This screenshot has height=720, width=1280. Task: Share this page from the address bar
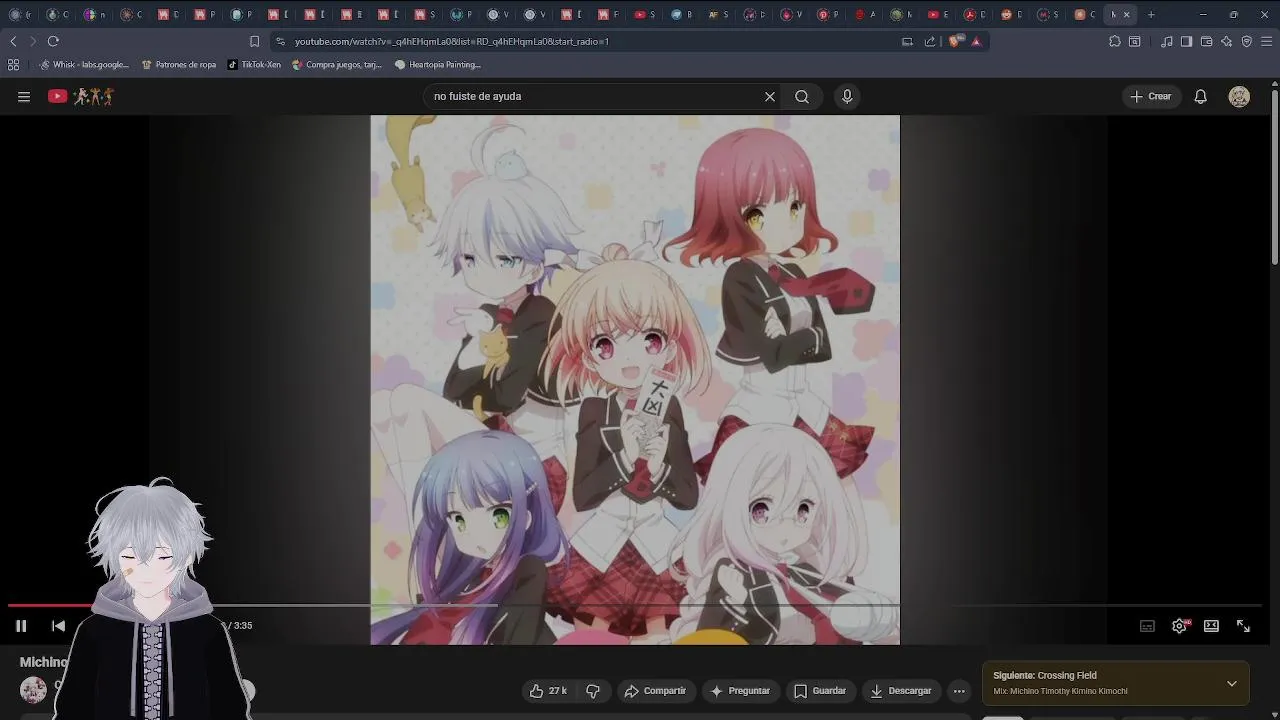tap(930, 41)
